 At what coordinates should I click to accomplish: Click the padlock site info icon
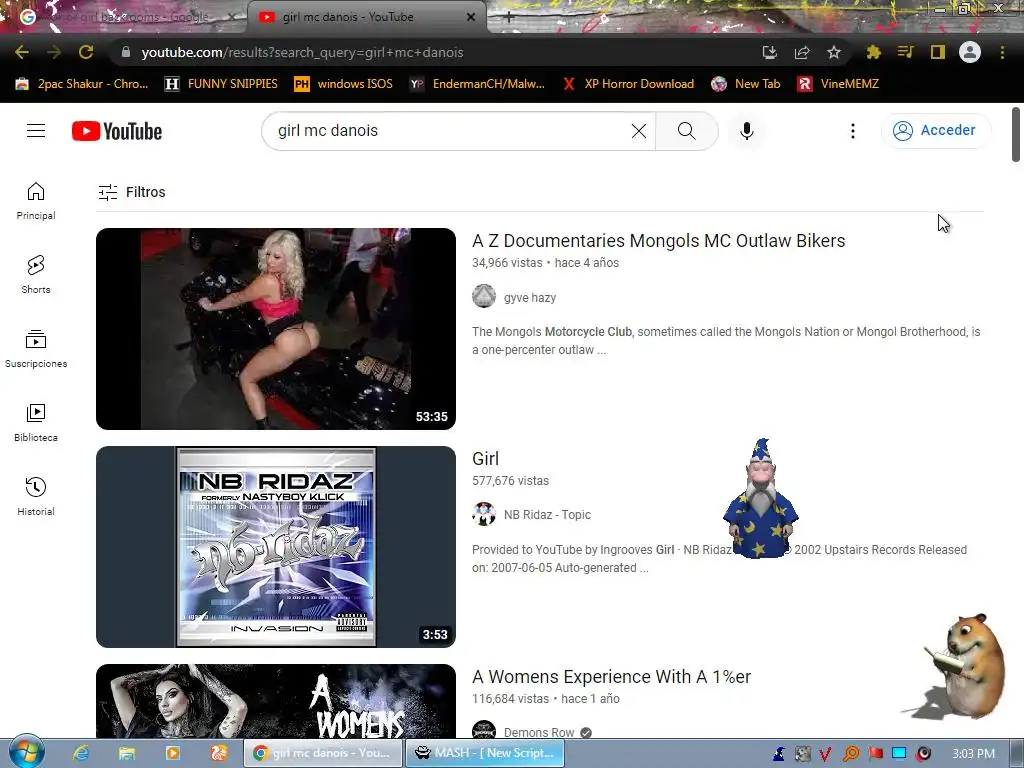[x=126, y=52]
